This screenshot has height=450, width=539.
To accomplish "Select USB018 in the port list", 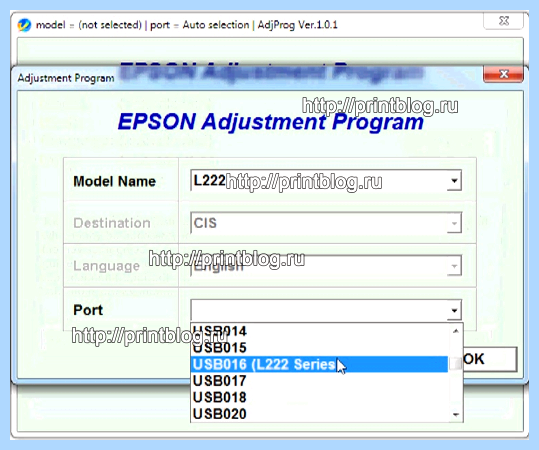I will (319, 397).
